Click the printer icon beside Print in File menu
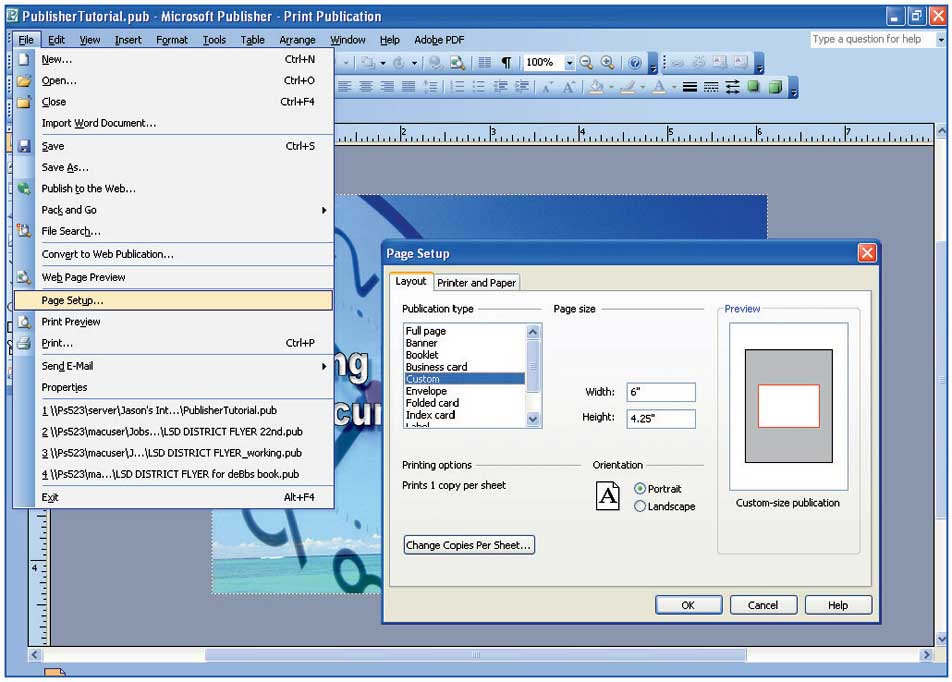The width and height of the screenshot is (952, 682). (x=24, y=343)
